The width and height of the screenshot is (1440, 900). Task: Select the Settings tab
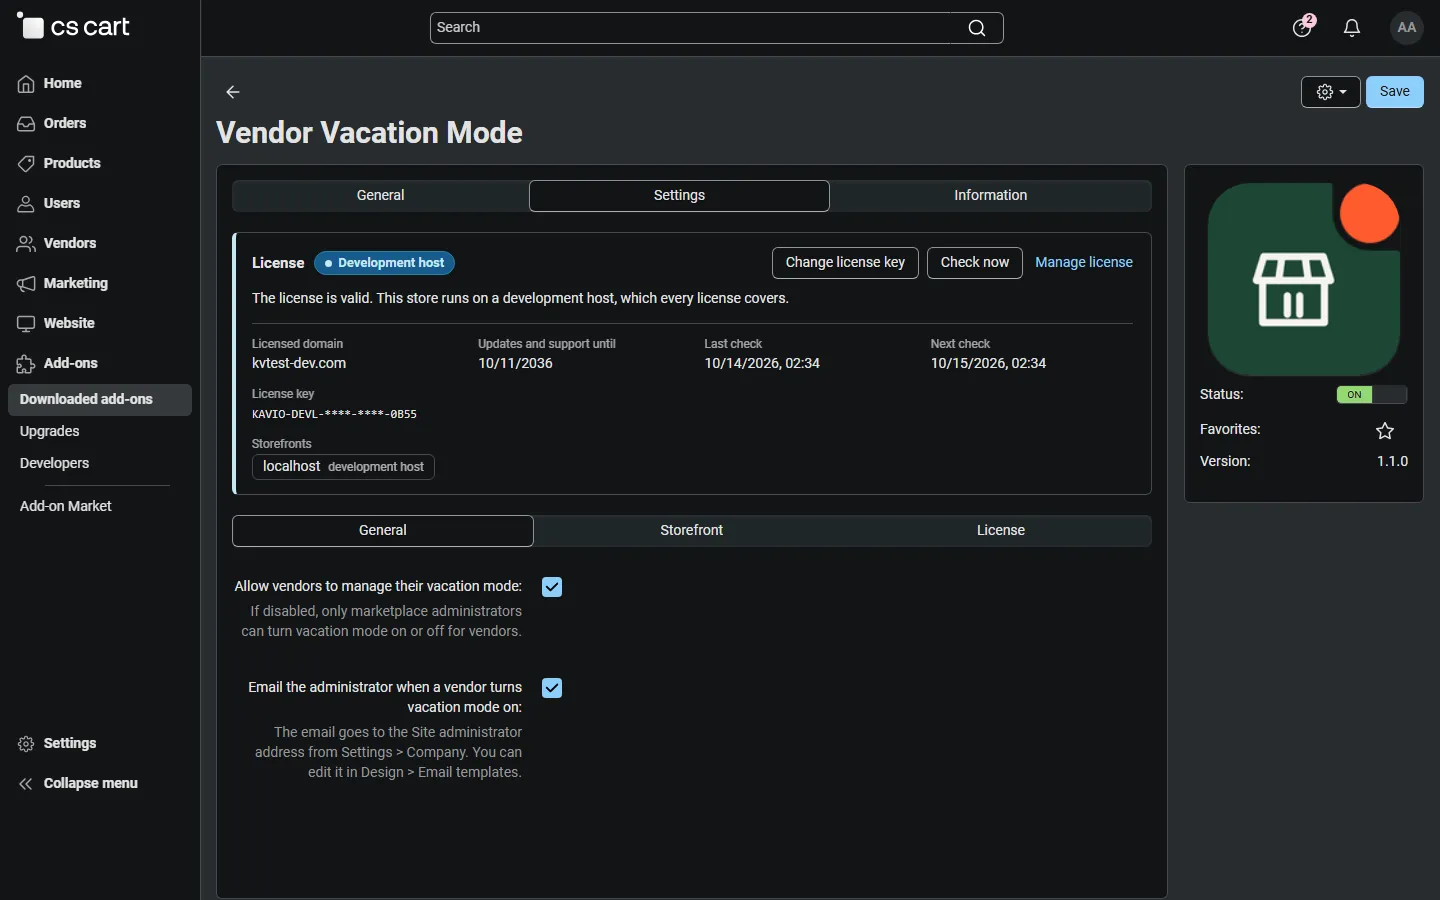tap(680, 196)
